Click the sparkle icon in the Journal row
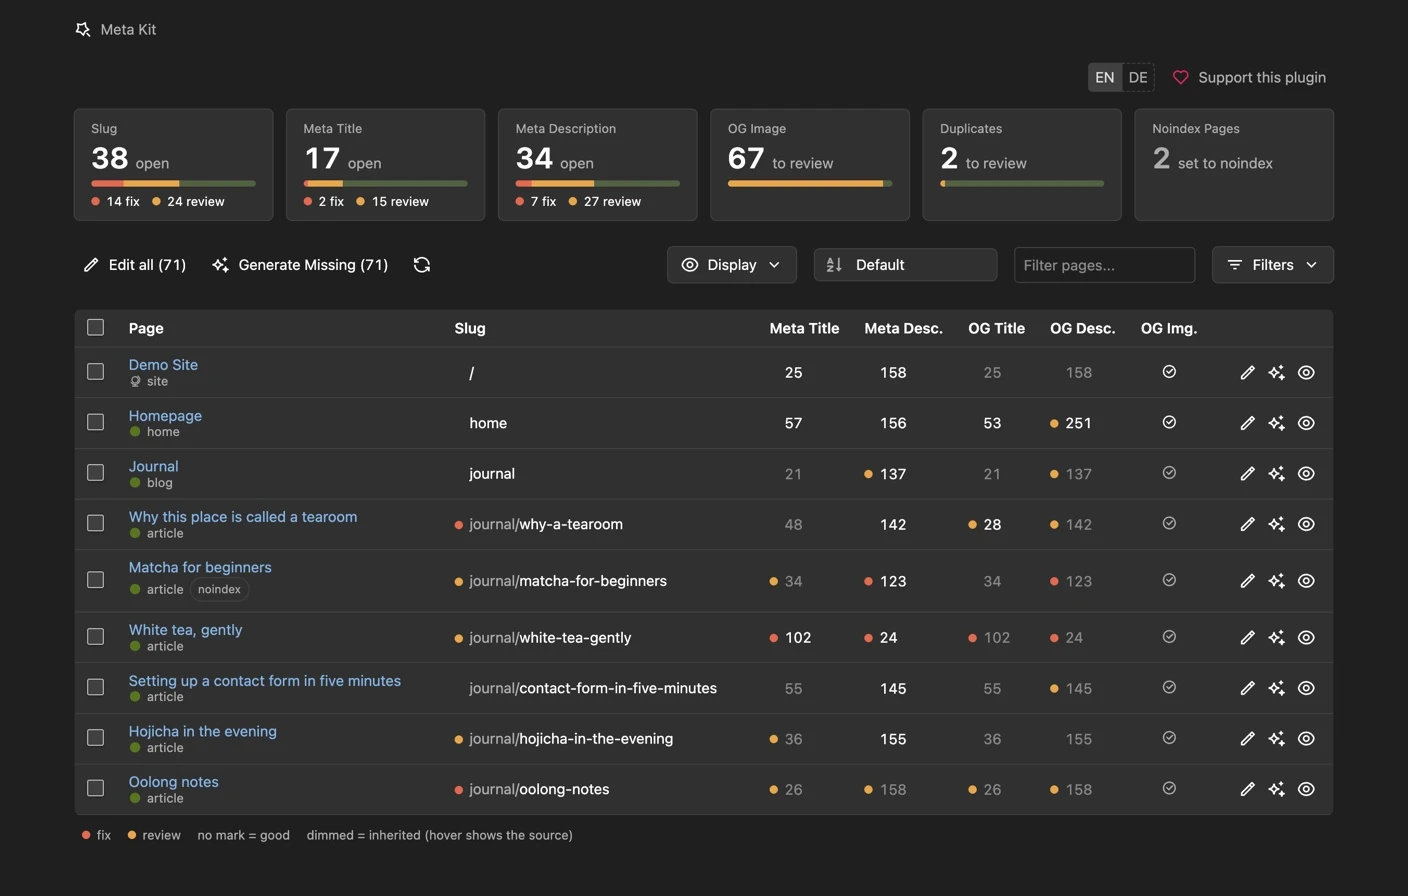This screenshot has height=896, width=1408. coord(1276,474)
